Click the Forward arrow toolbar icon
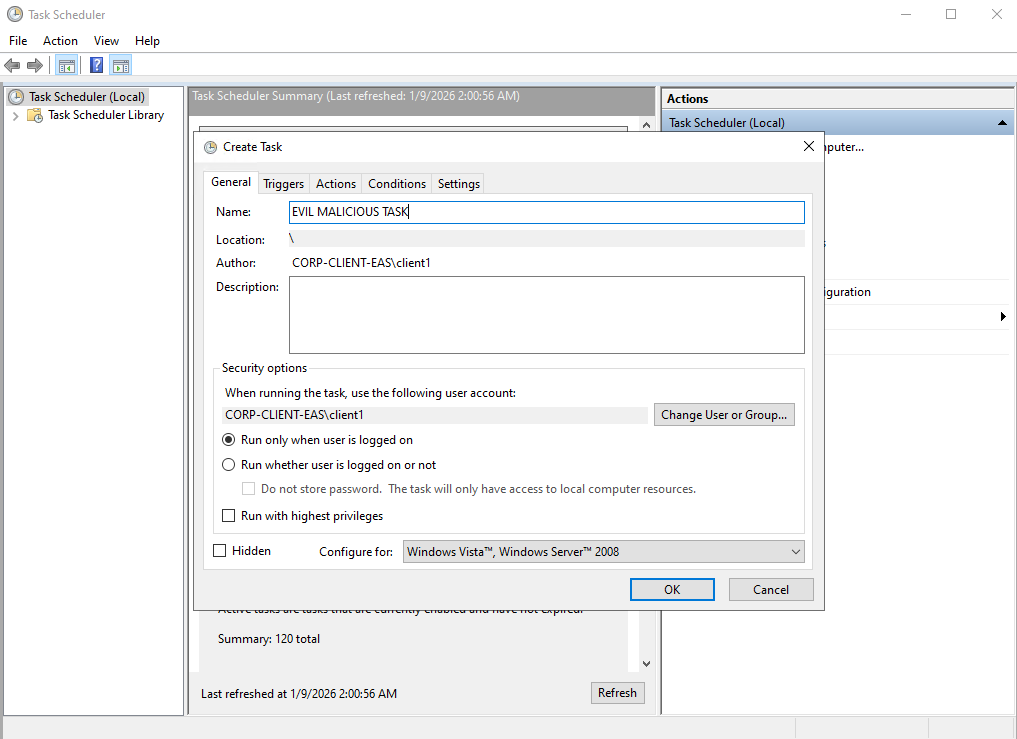The height and width of the screenshot is (739, 1017). 35,66
